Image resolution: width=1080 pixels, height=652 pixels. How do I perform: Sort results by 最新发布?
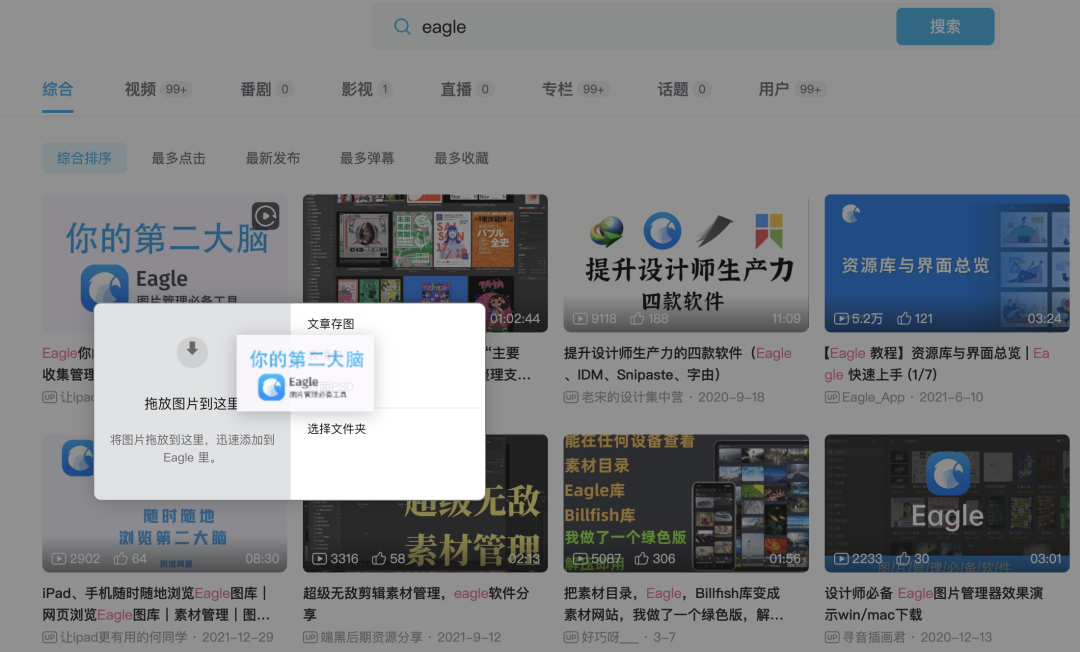point(273,157)
